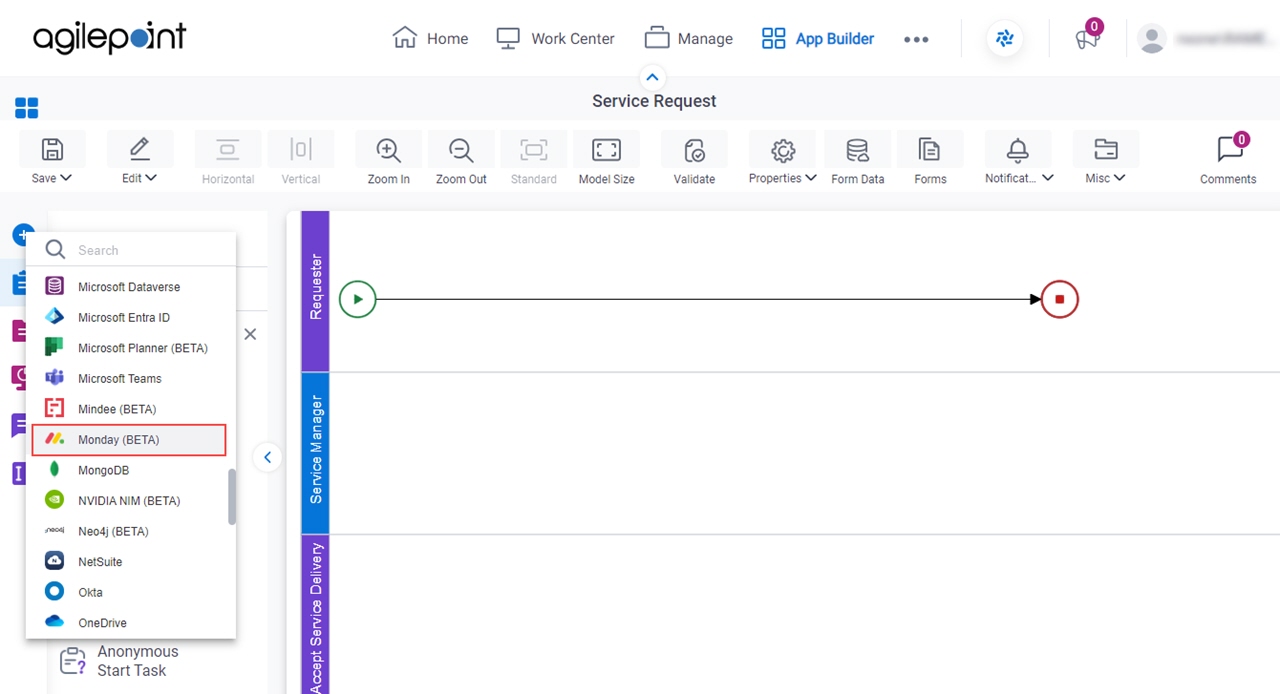The image size is (1280, 694).
Task: Click the red end event node
Action: pyautogui.click(x=1060, y=299)
